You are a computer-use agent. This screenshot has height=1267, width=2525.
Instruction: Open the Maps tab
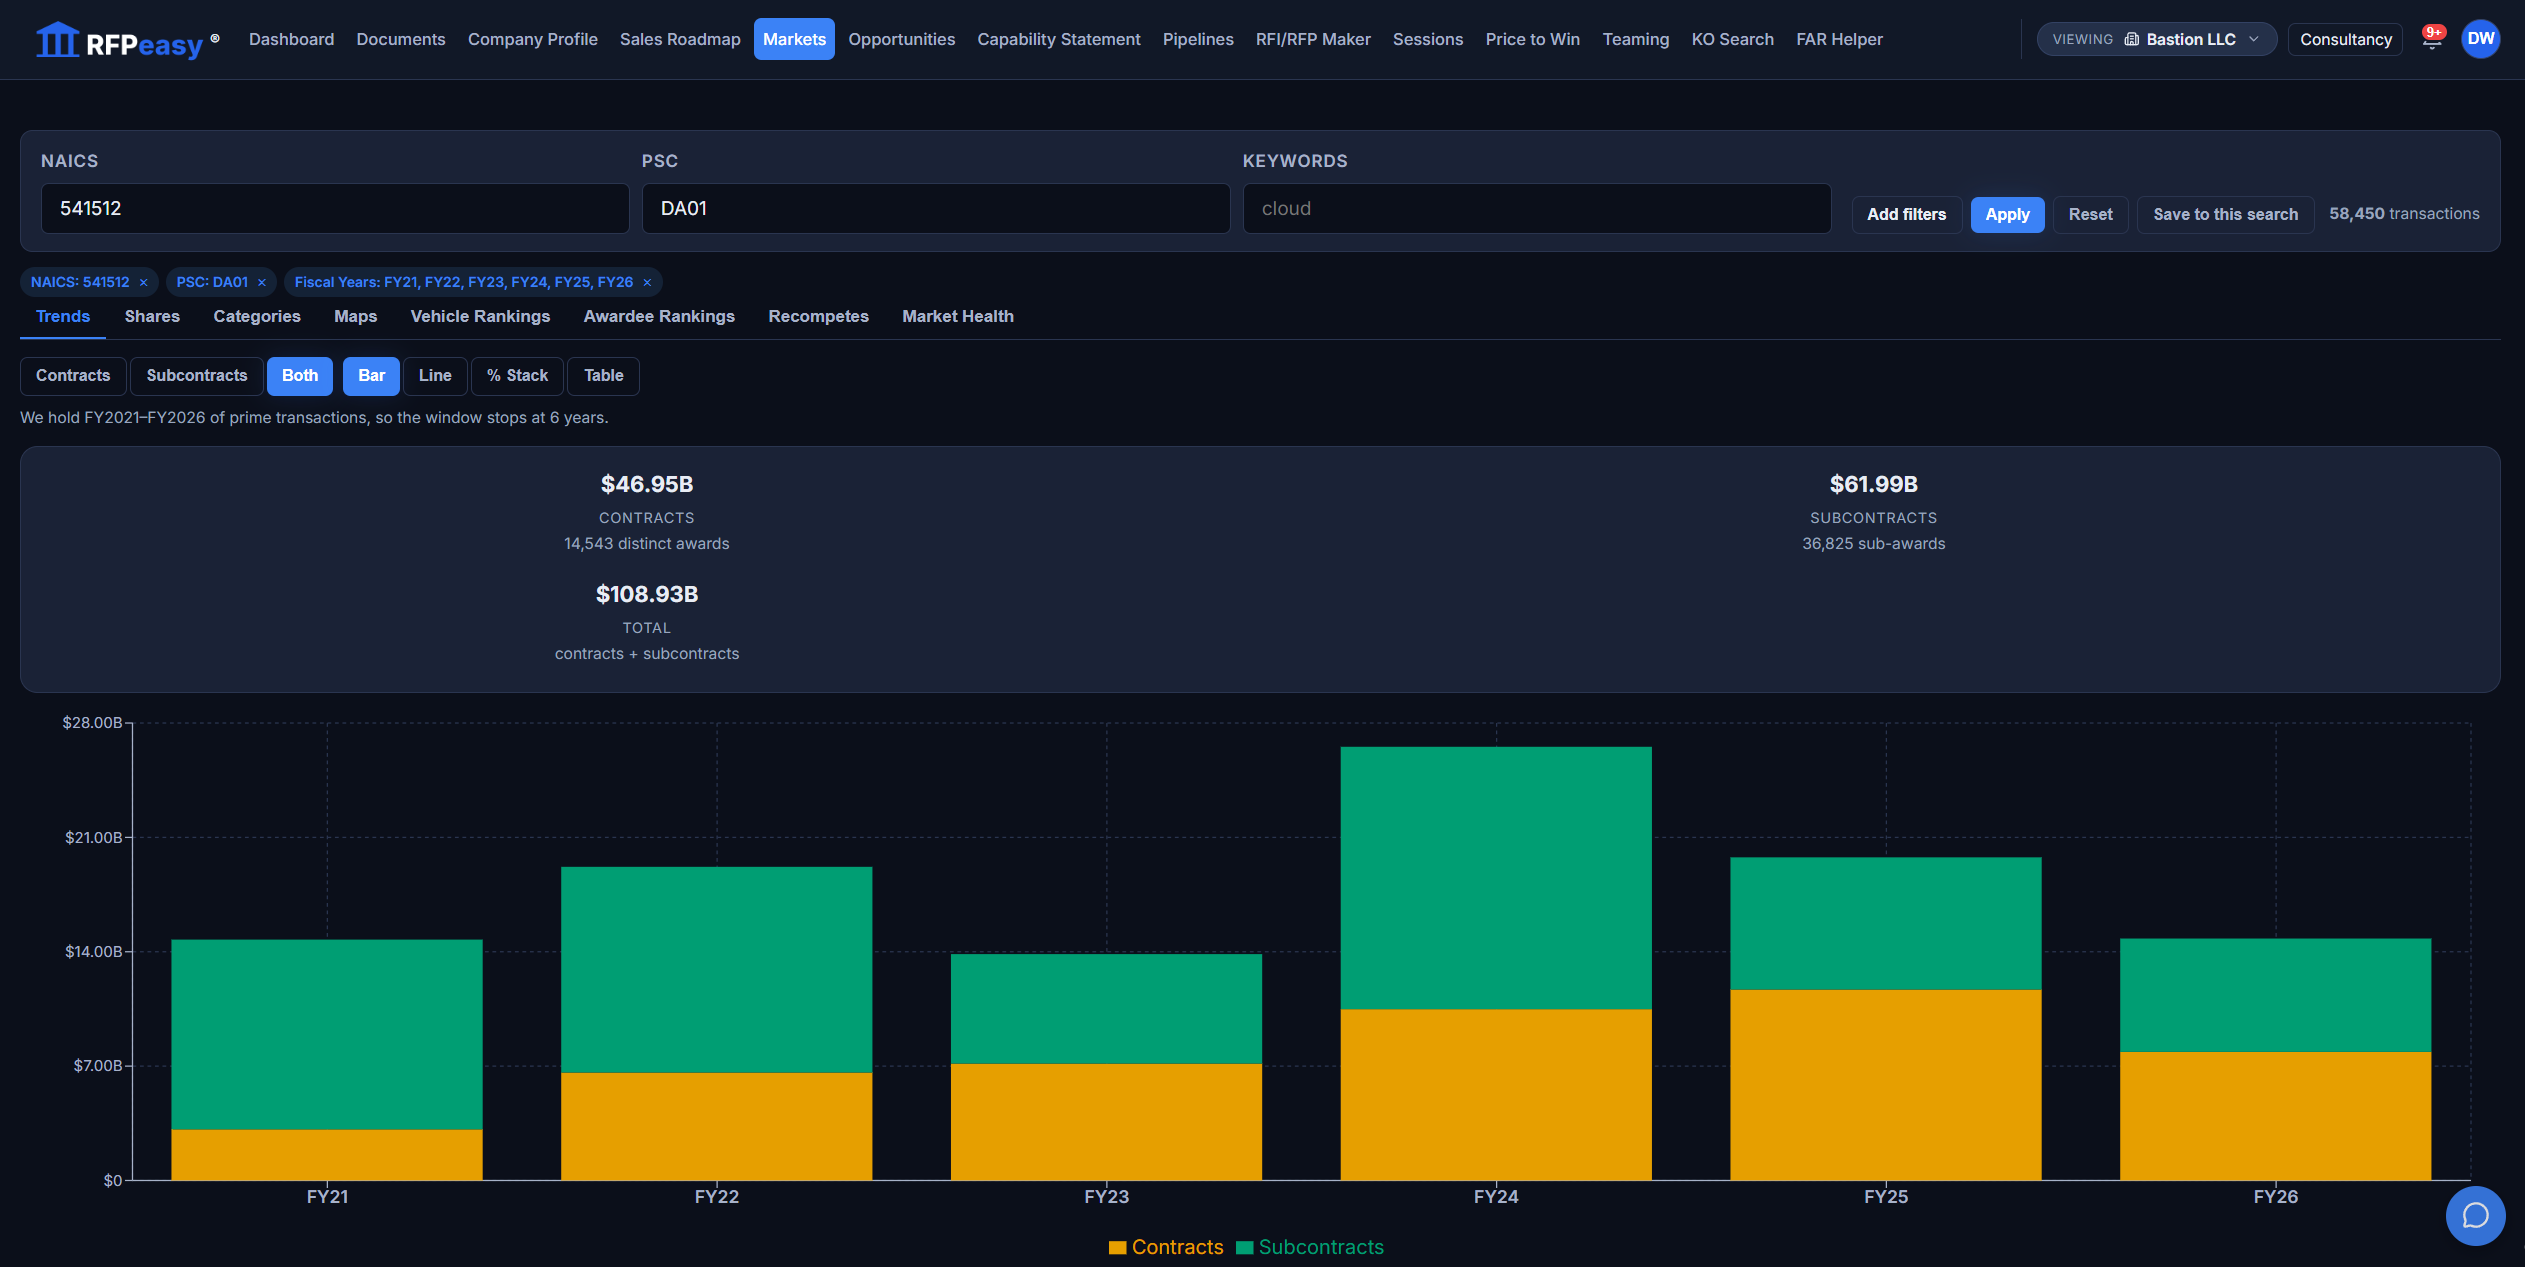tap(356, 316)
